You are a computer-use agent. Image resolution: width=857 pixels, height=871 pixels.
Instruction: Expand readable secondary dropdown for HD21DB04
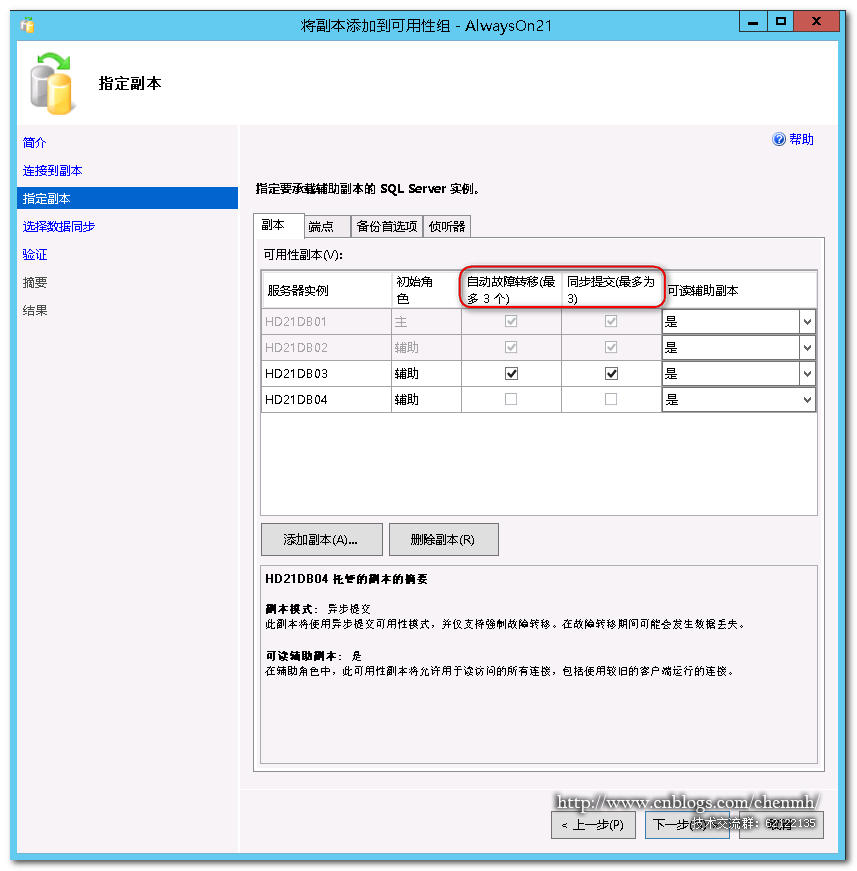click(806, 400)
